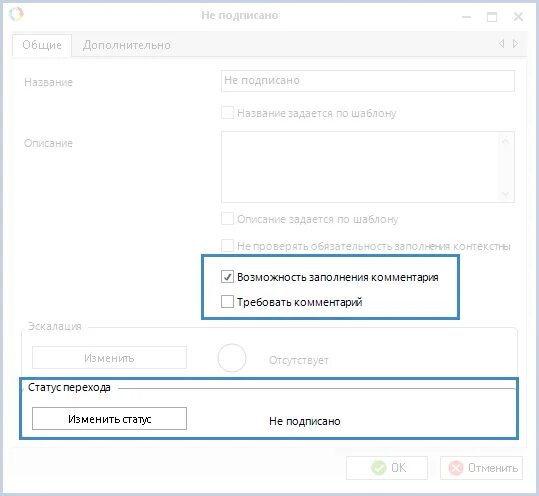Open the Дополнительно tab
The height and width of the screenshot is (496, 539).
coord(126,45)
